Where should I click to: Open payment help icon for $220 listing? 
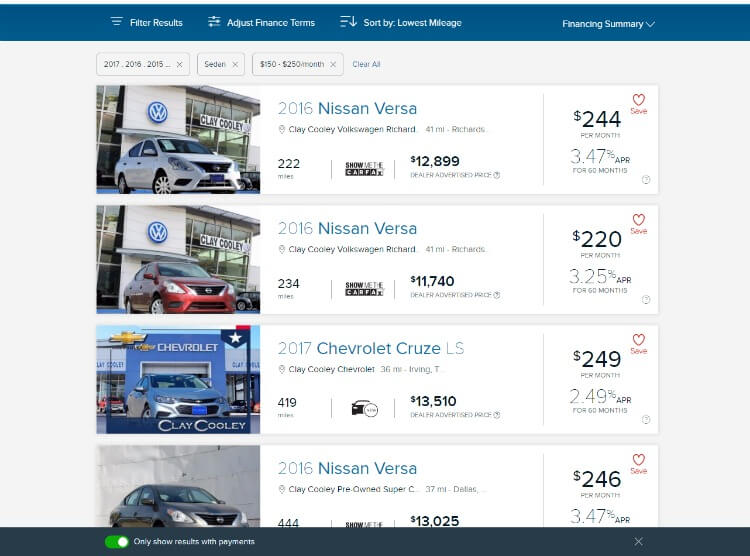[646, 300]
